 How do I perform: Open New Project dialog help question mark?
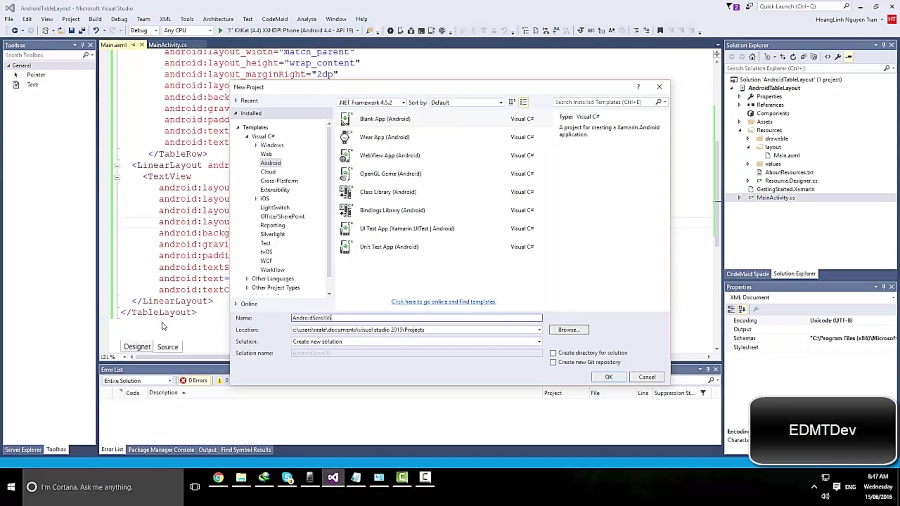tap(638, 87)
